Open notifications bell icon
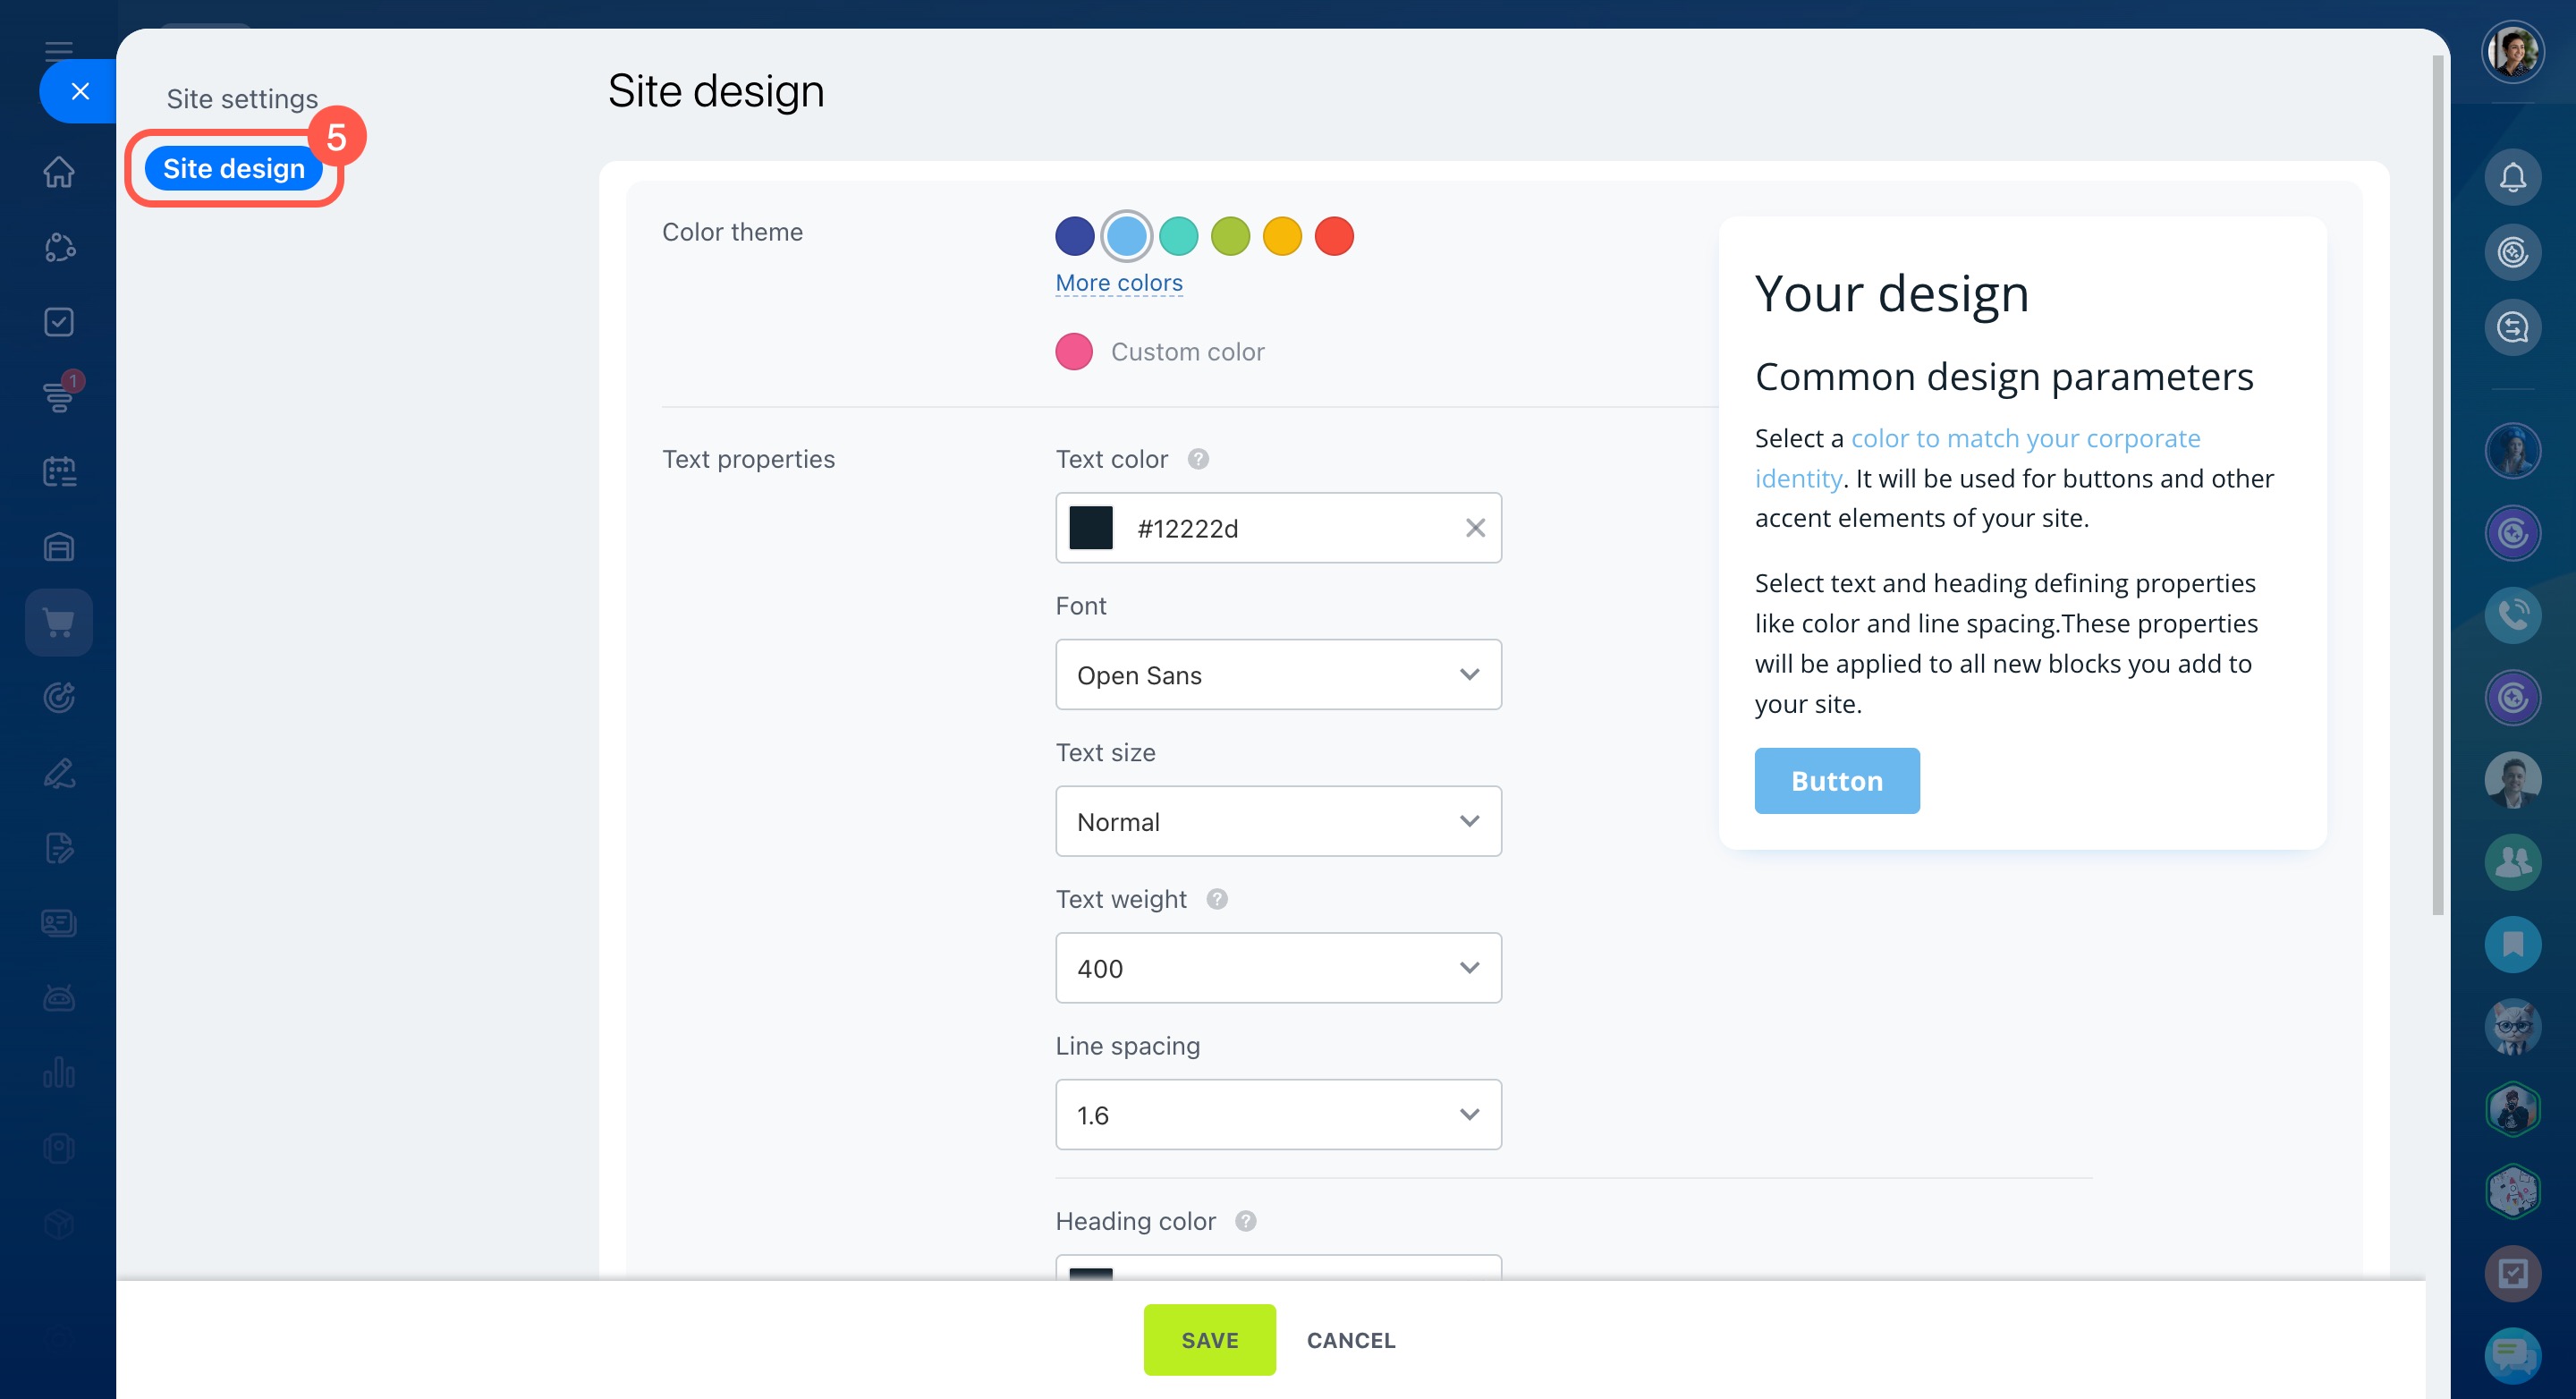 pyautogui.click(x=2512, y=178)
